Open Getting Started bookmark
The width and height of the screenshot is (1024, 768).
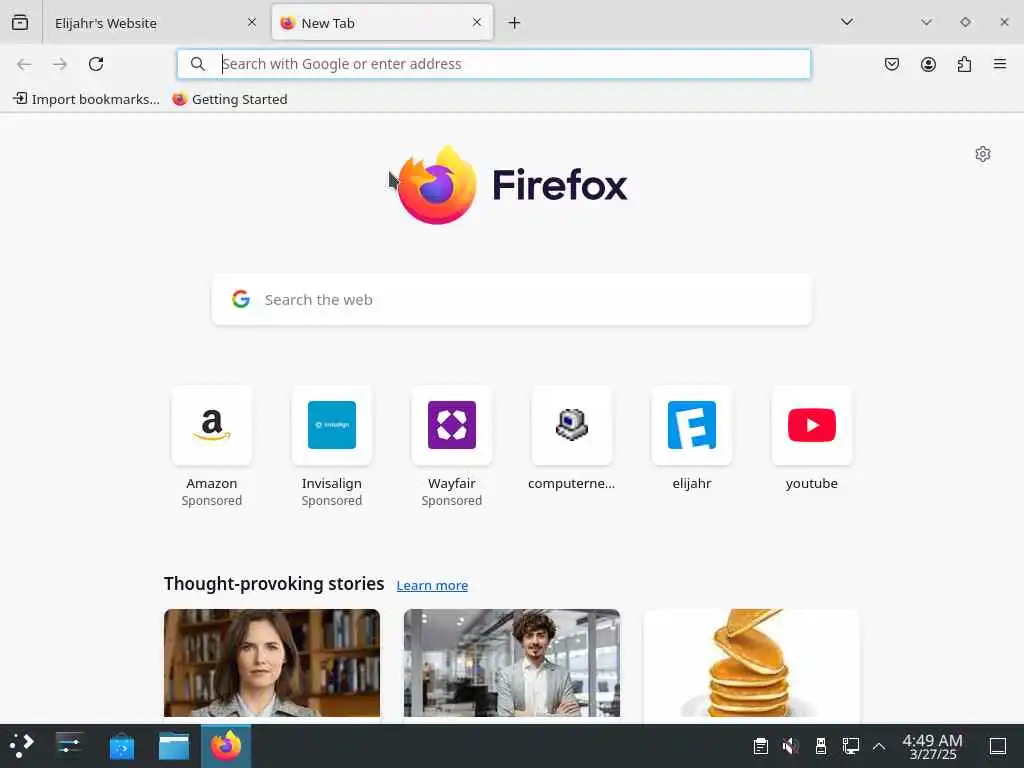pos(230,99)
